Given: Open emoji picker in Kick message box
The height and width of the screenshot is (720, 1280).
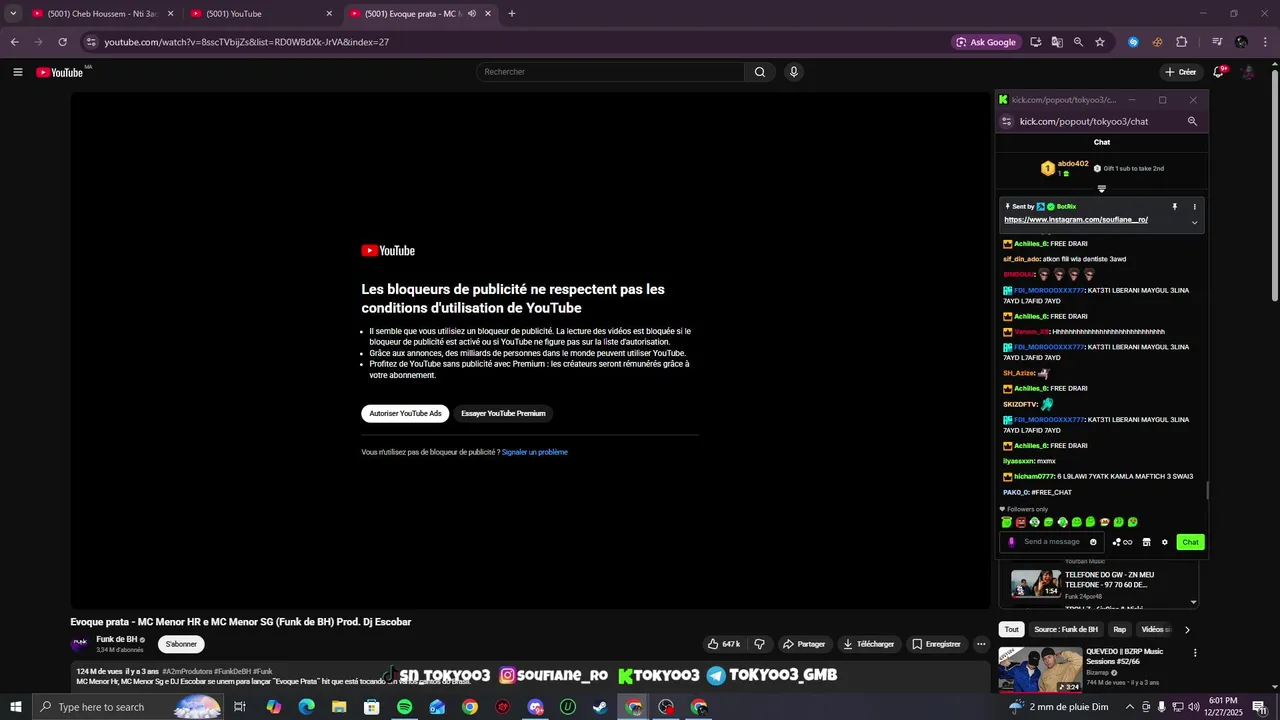Looking at the screenshot, I should 1093,542.
